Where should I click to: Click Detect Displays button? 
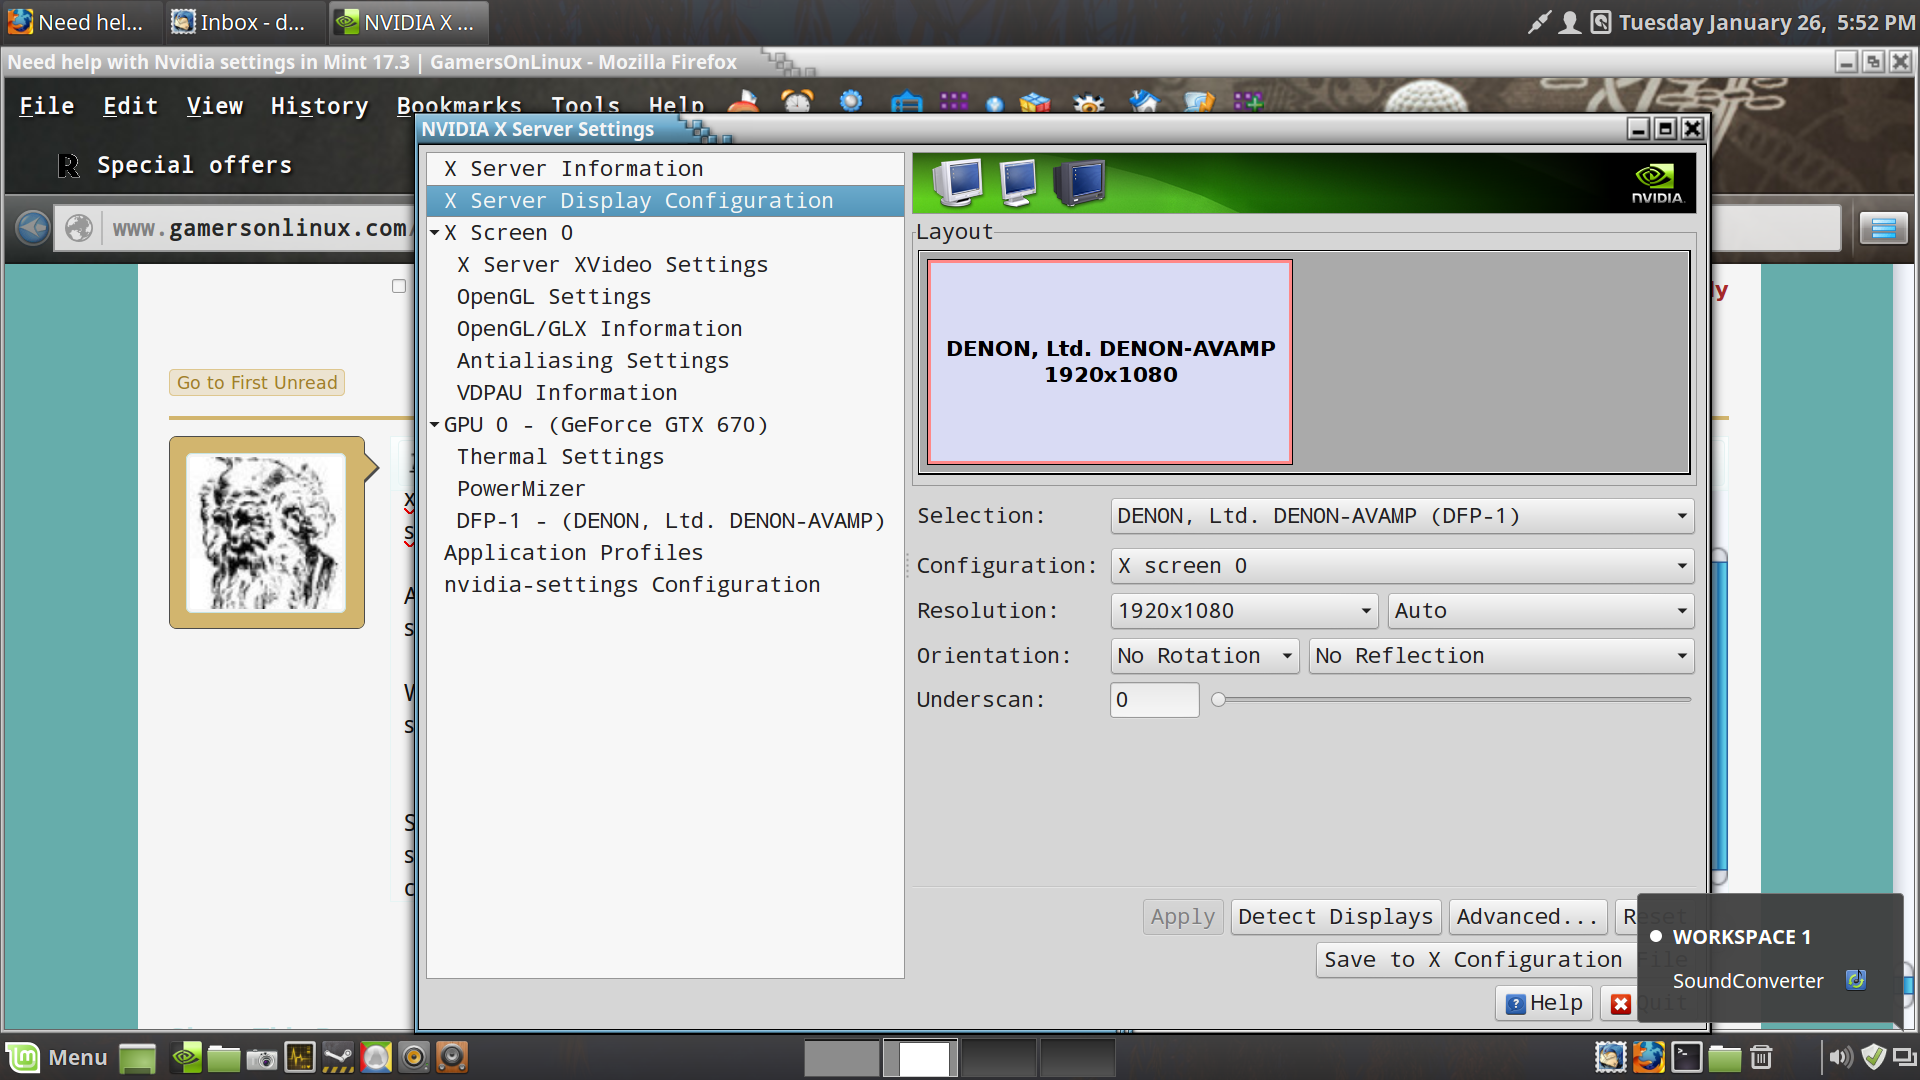[x=1335, y=917]
